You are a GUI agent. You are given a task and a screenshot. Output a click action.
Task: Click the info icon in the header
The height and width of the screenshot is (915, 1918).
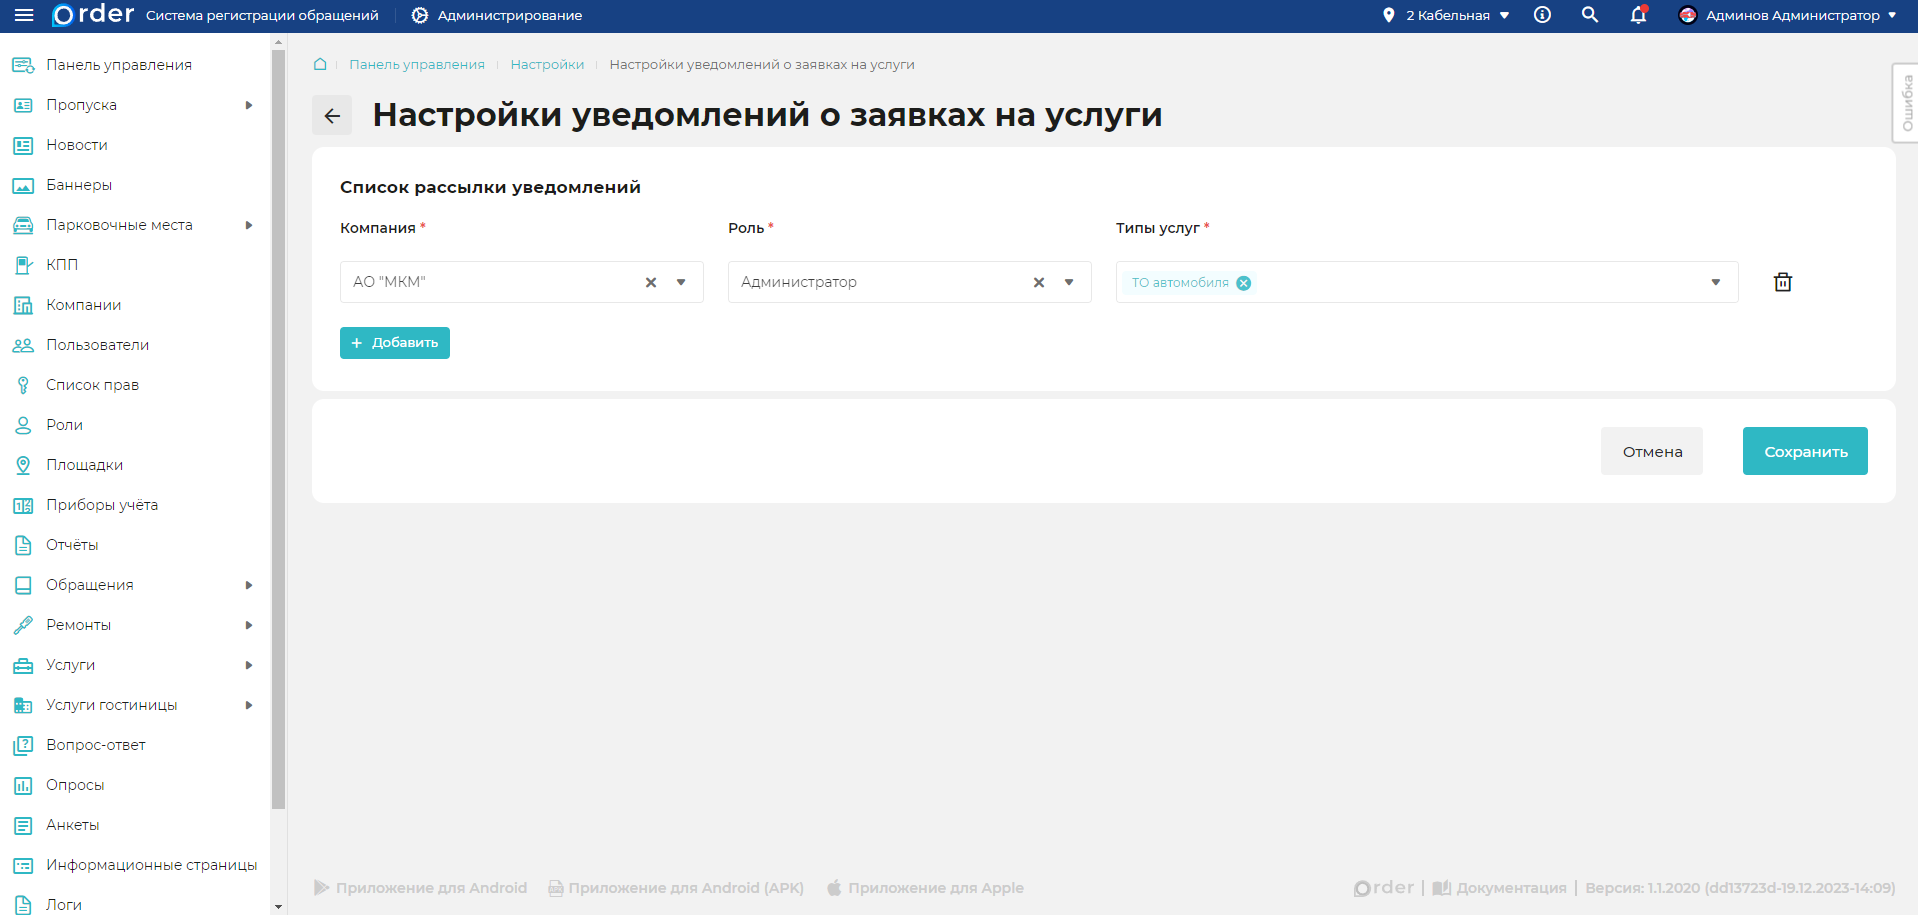tap(1542, 15)
